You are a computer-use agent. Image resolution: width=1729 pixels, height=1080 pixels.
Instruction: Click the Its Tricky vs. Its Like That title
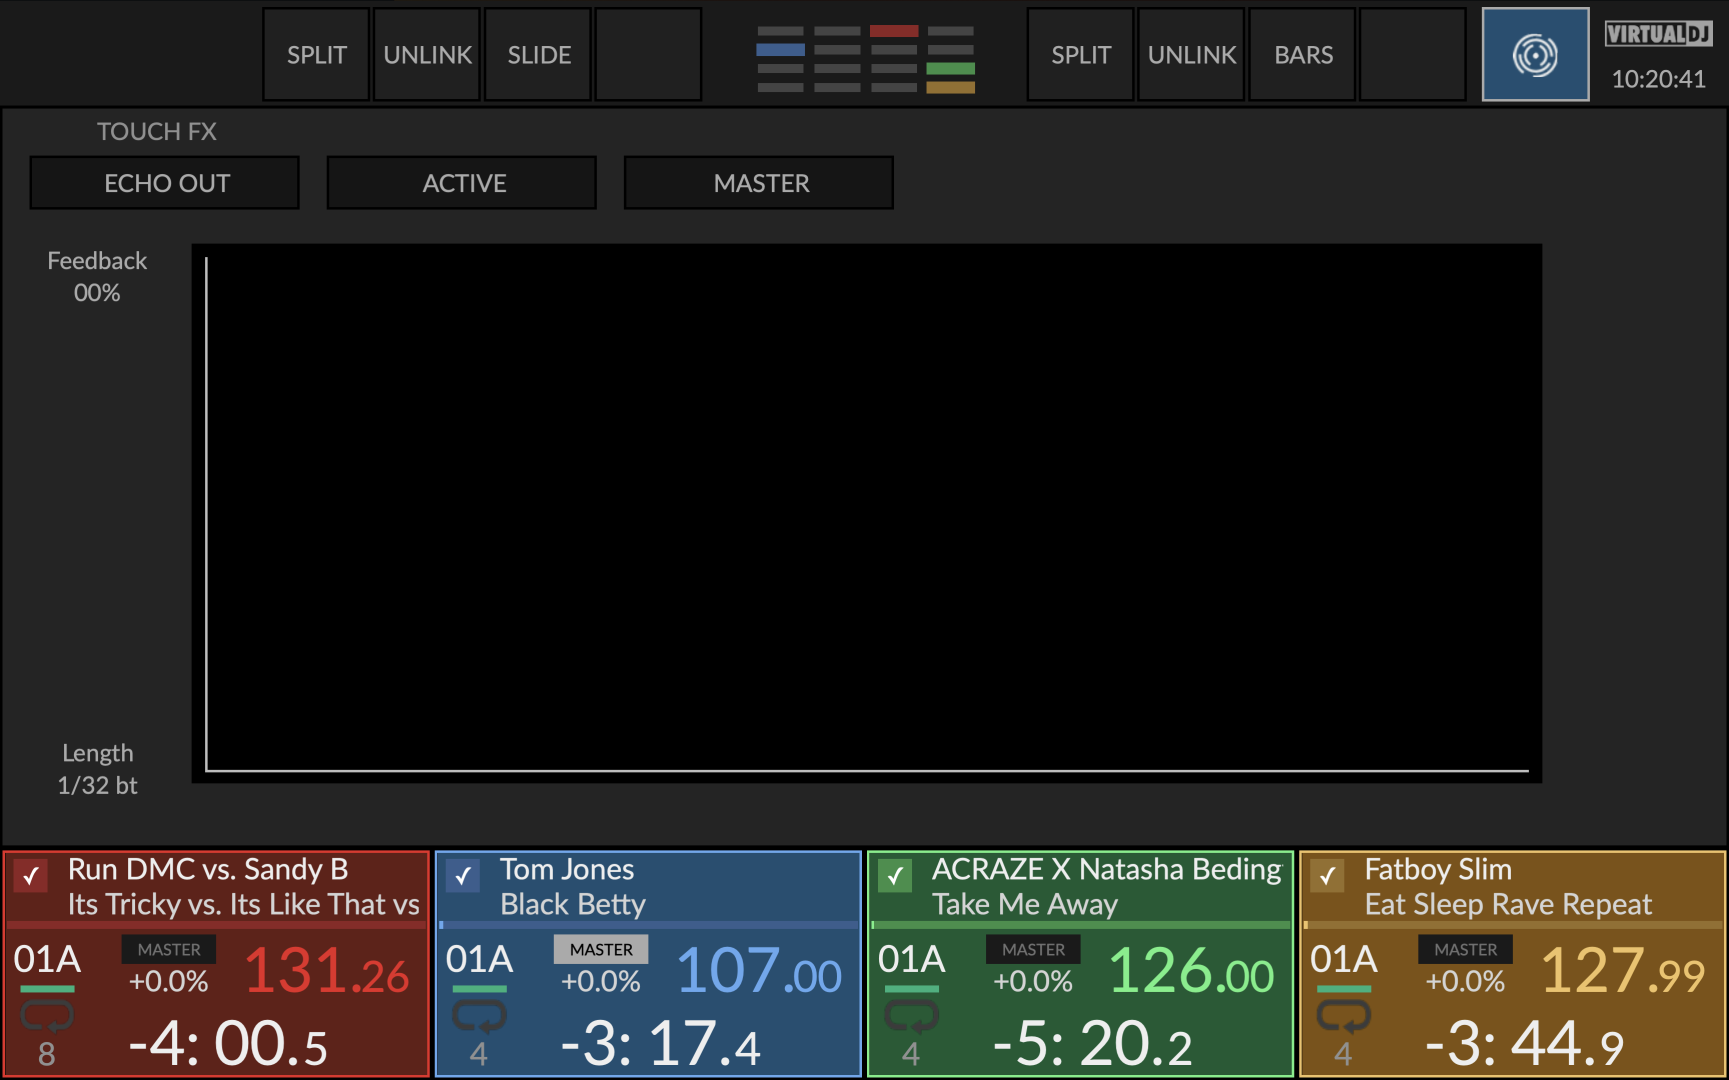click(243, 904)
